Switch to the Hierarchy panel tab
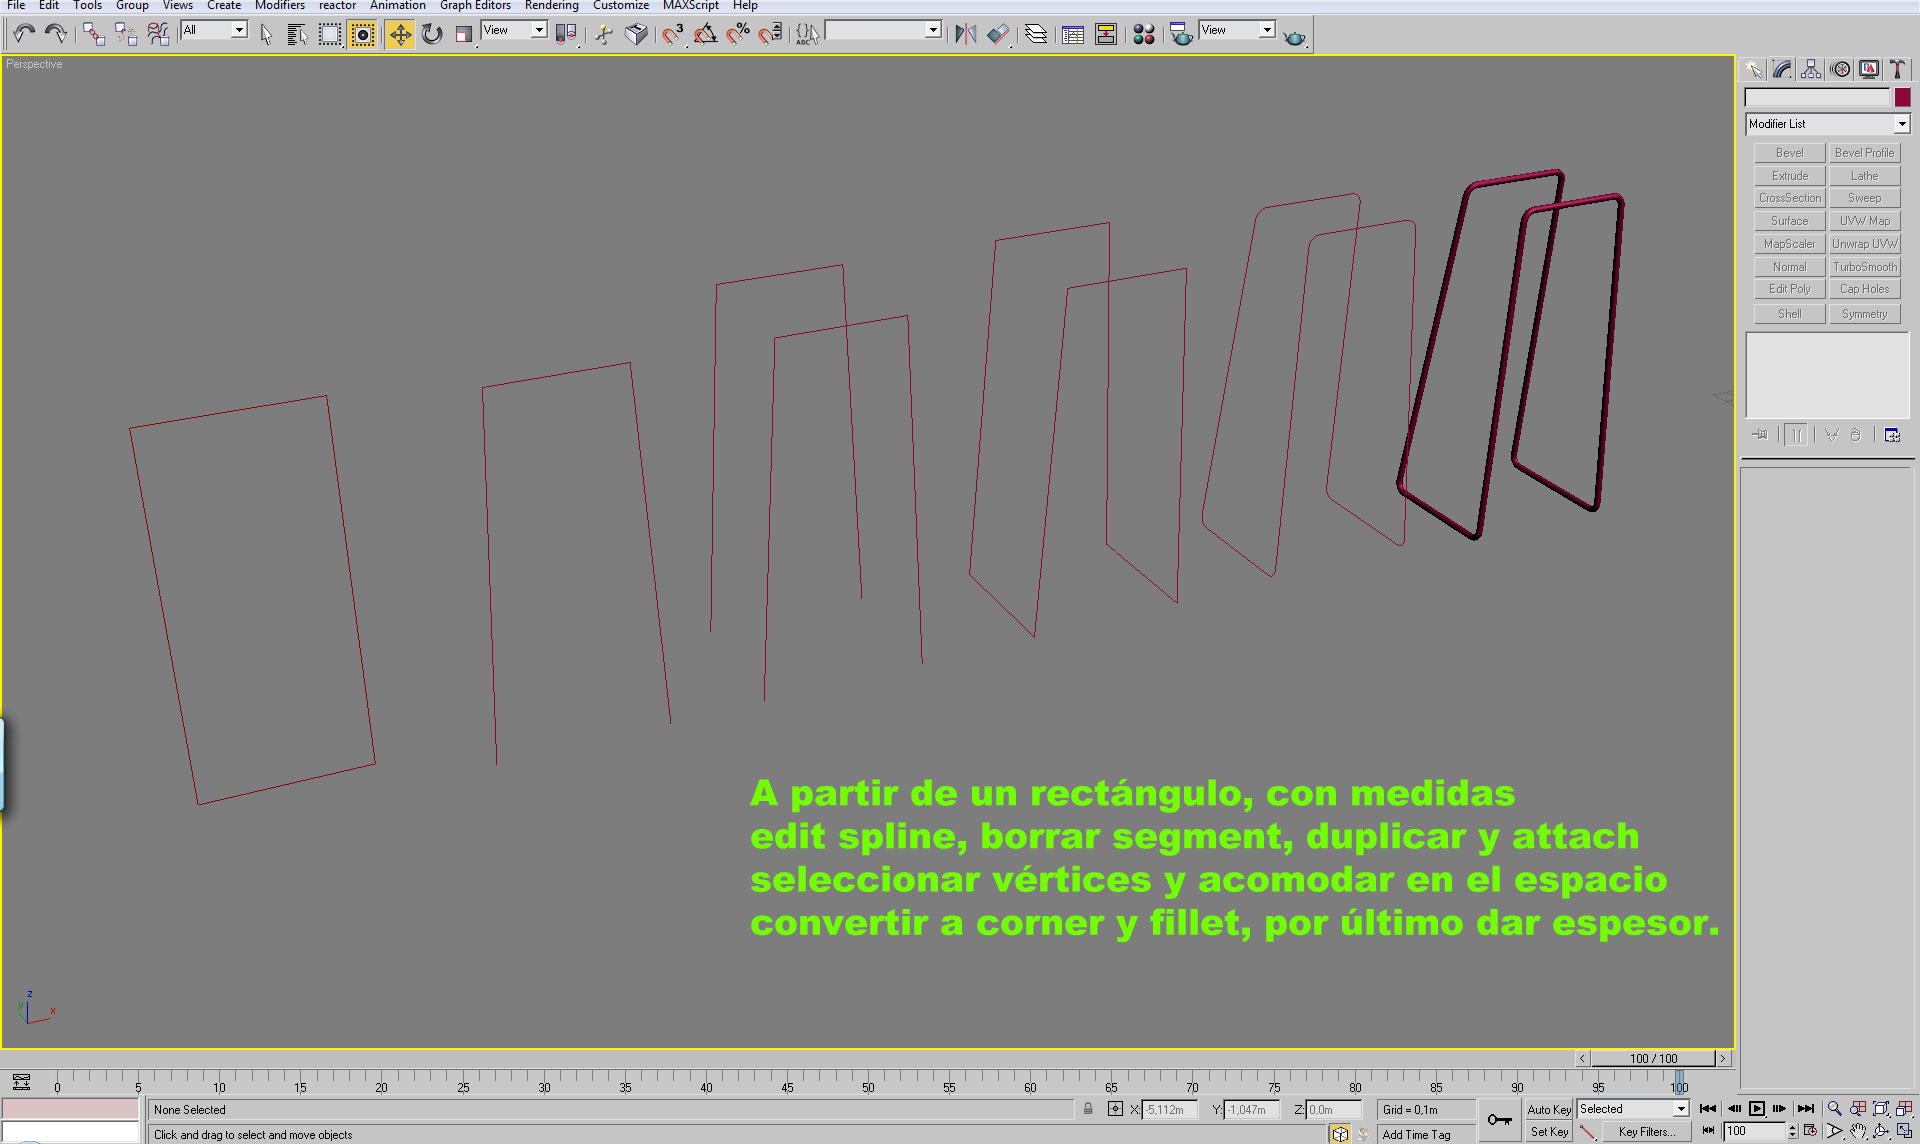This screenshot has height=1144, width=1920. (1811, 69)
